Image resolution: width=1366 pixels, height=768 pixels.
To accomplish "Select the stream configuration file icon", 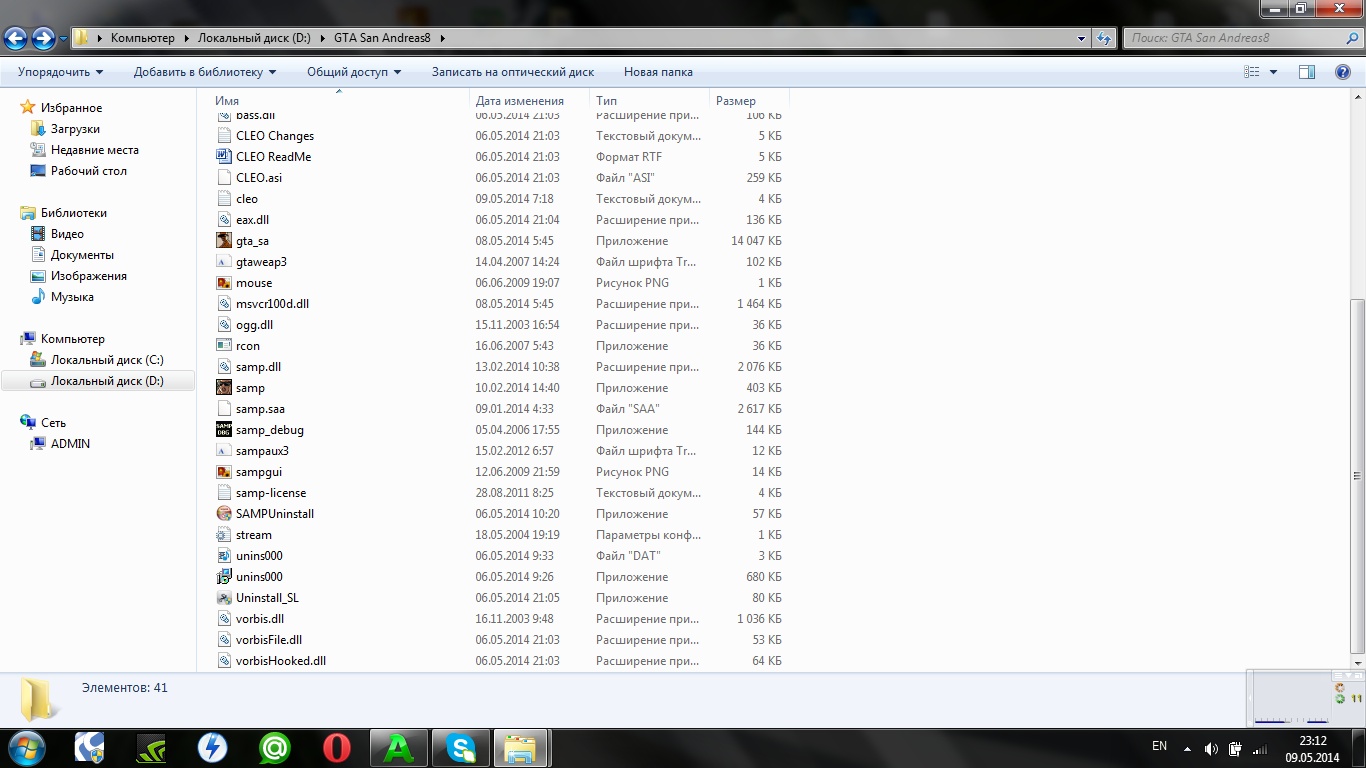I will [x=224, y=535].
